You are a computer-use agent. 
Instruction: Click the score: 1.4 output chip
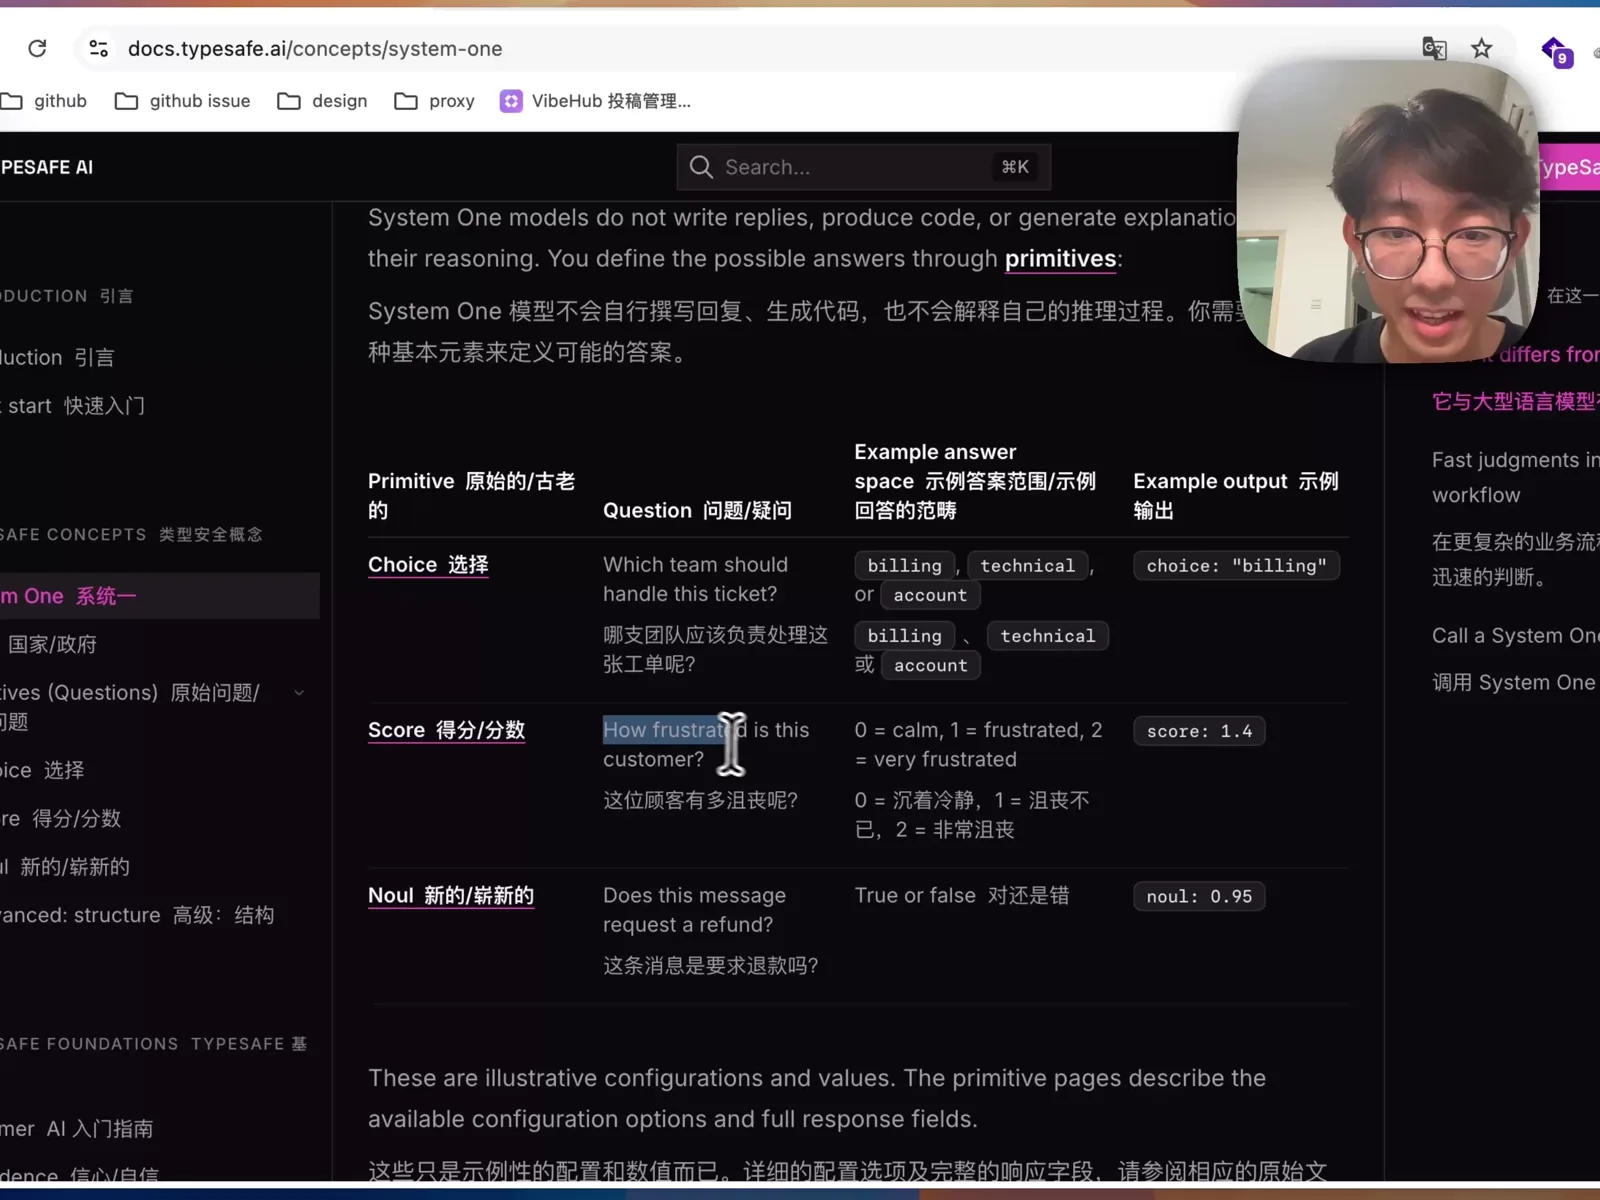(x=1199, y=731)
